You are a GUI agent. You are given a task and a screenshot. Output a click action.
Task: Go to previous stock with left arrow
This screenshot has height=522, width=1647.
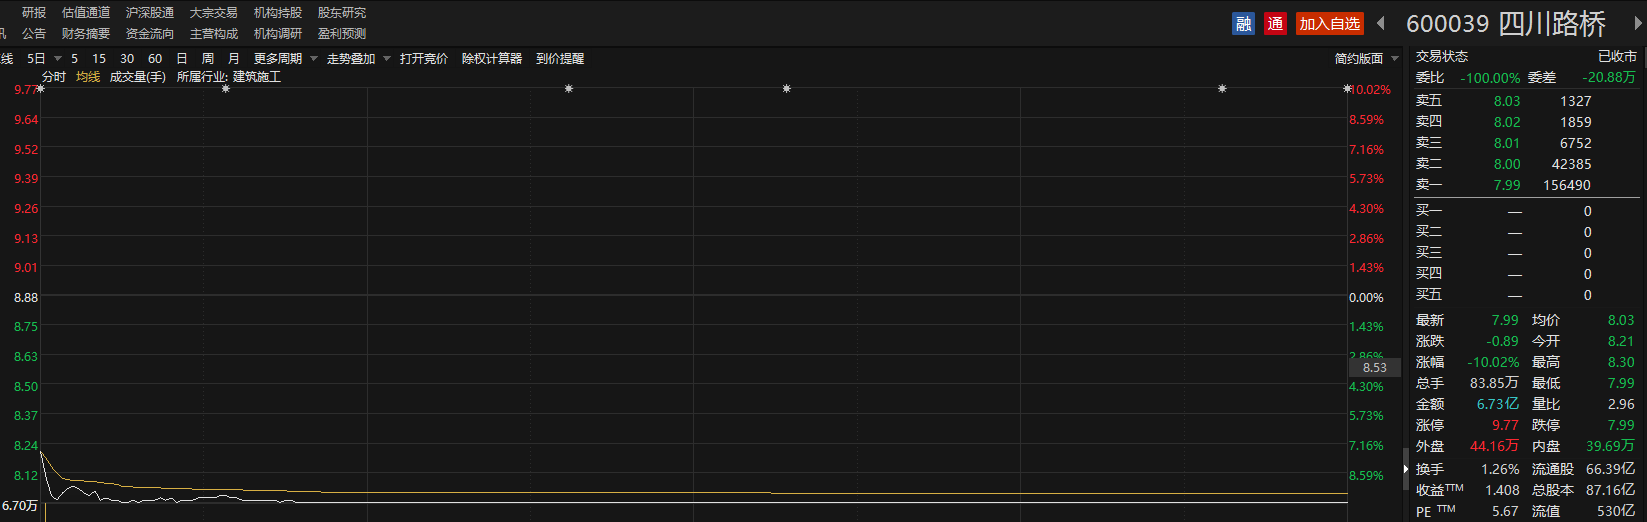pos(1381,23)
